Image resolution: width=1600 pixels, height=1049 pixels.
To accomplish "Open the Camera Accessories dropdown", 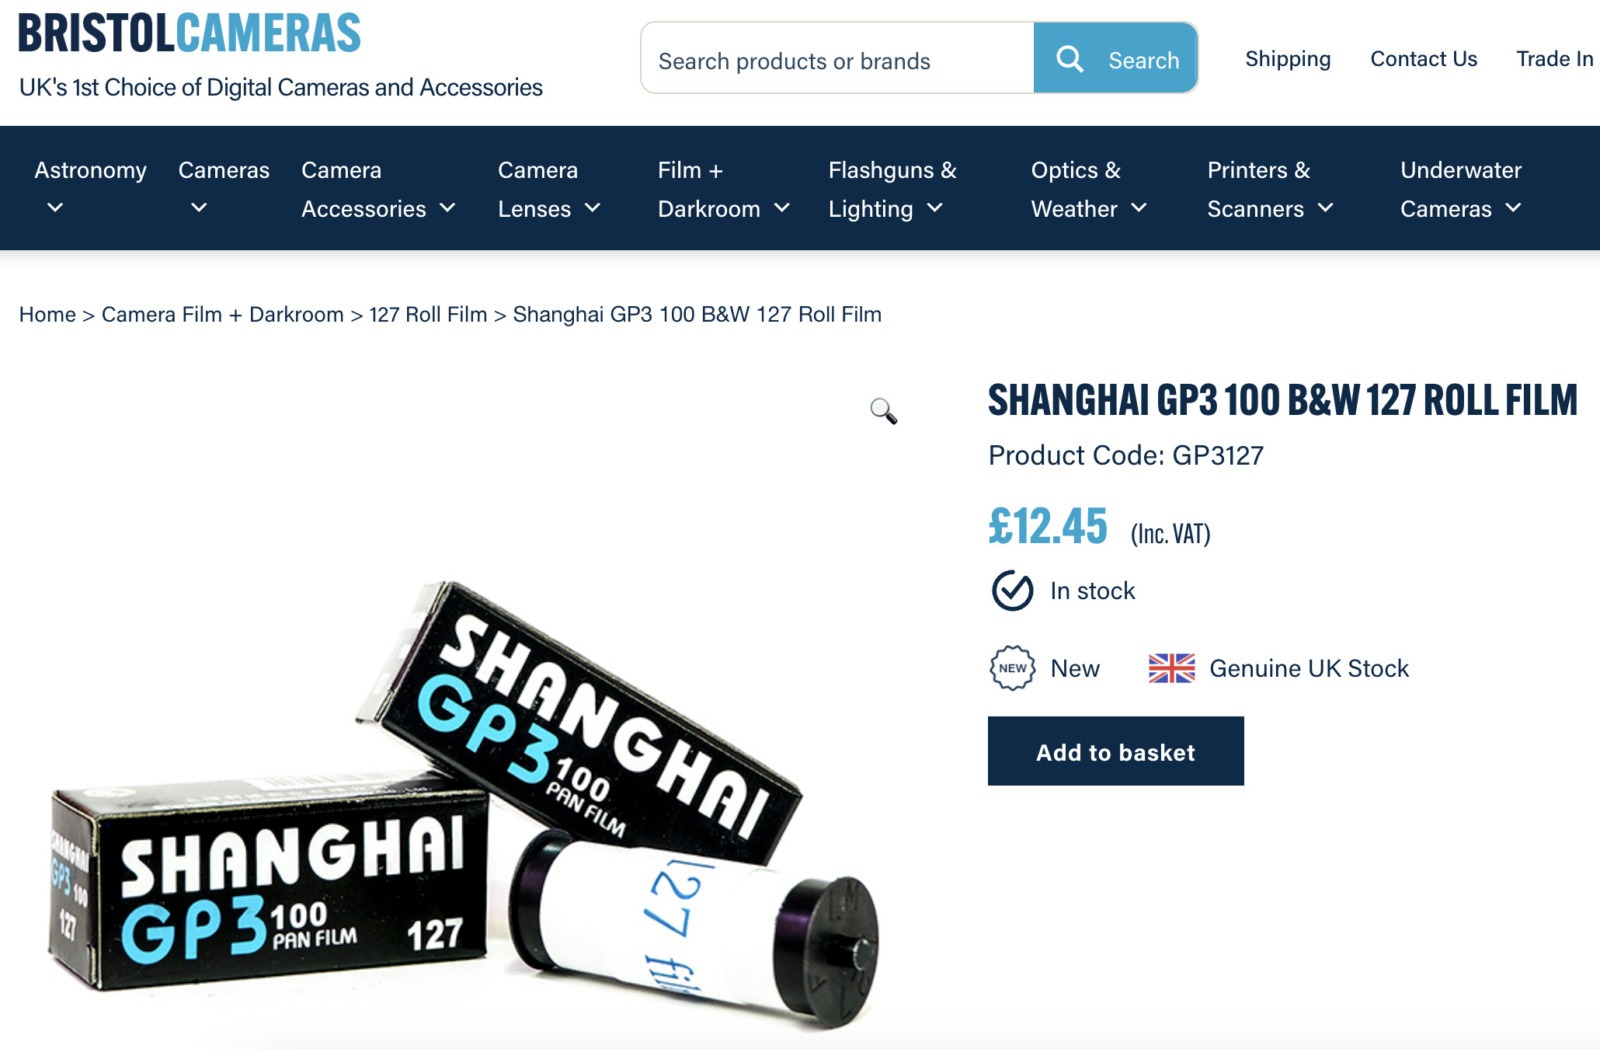I will click(378, 189).
